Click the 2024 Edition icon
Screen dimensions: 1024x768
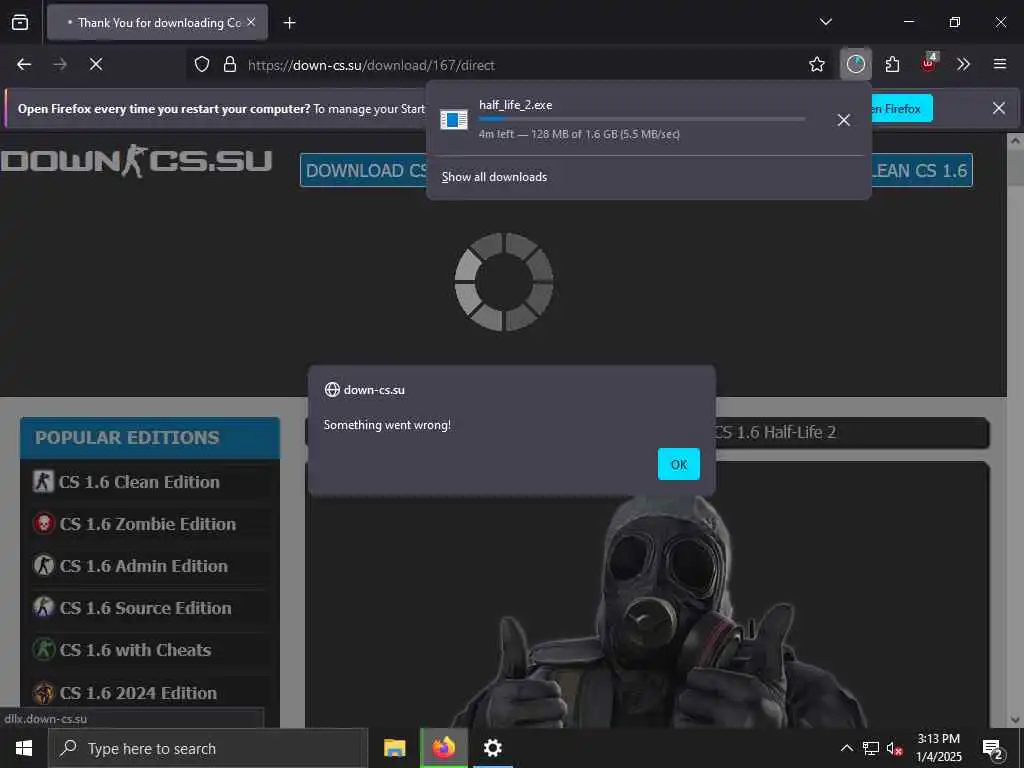point(44,693)
